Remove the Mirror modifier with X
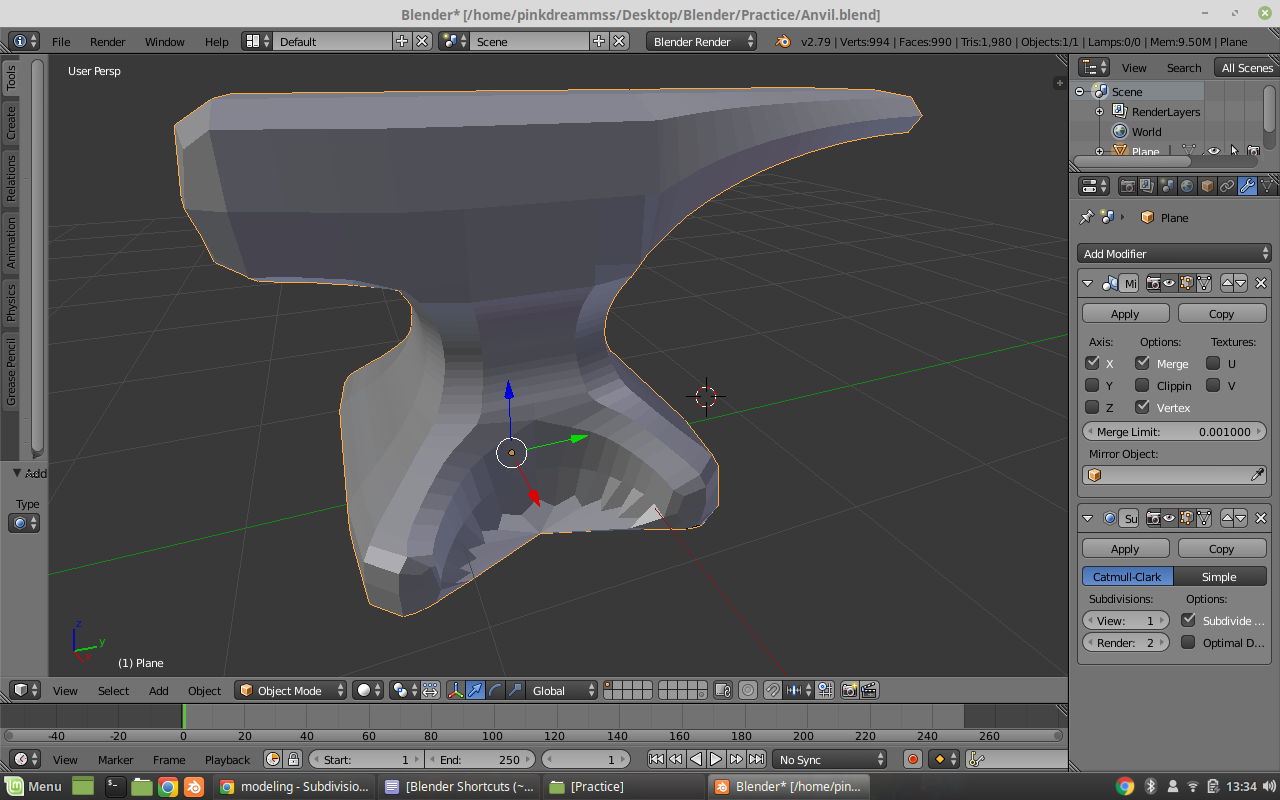 click(1261, 284)
